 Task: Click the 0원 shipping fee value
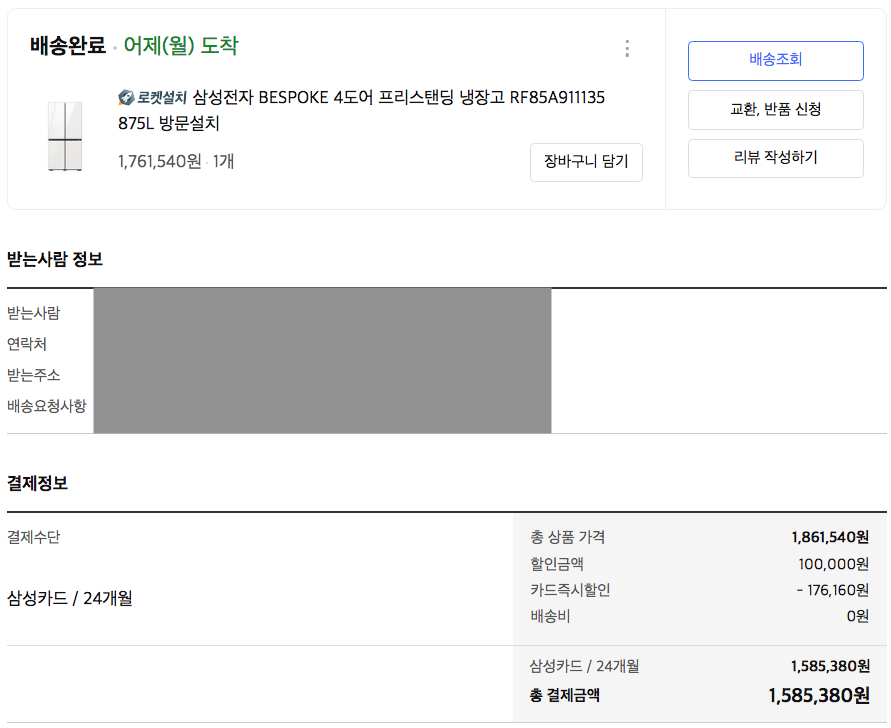coord(857,616)
